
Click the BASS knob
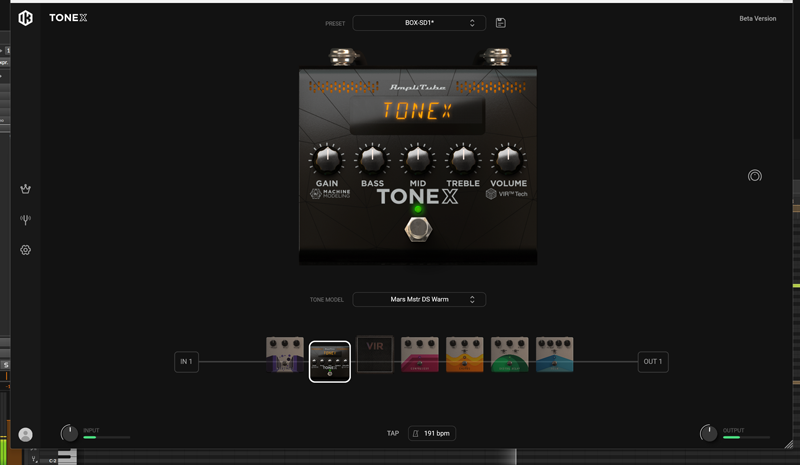[x=372, y=160]
